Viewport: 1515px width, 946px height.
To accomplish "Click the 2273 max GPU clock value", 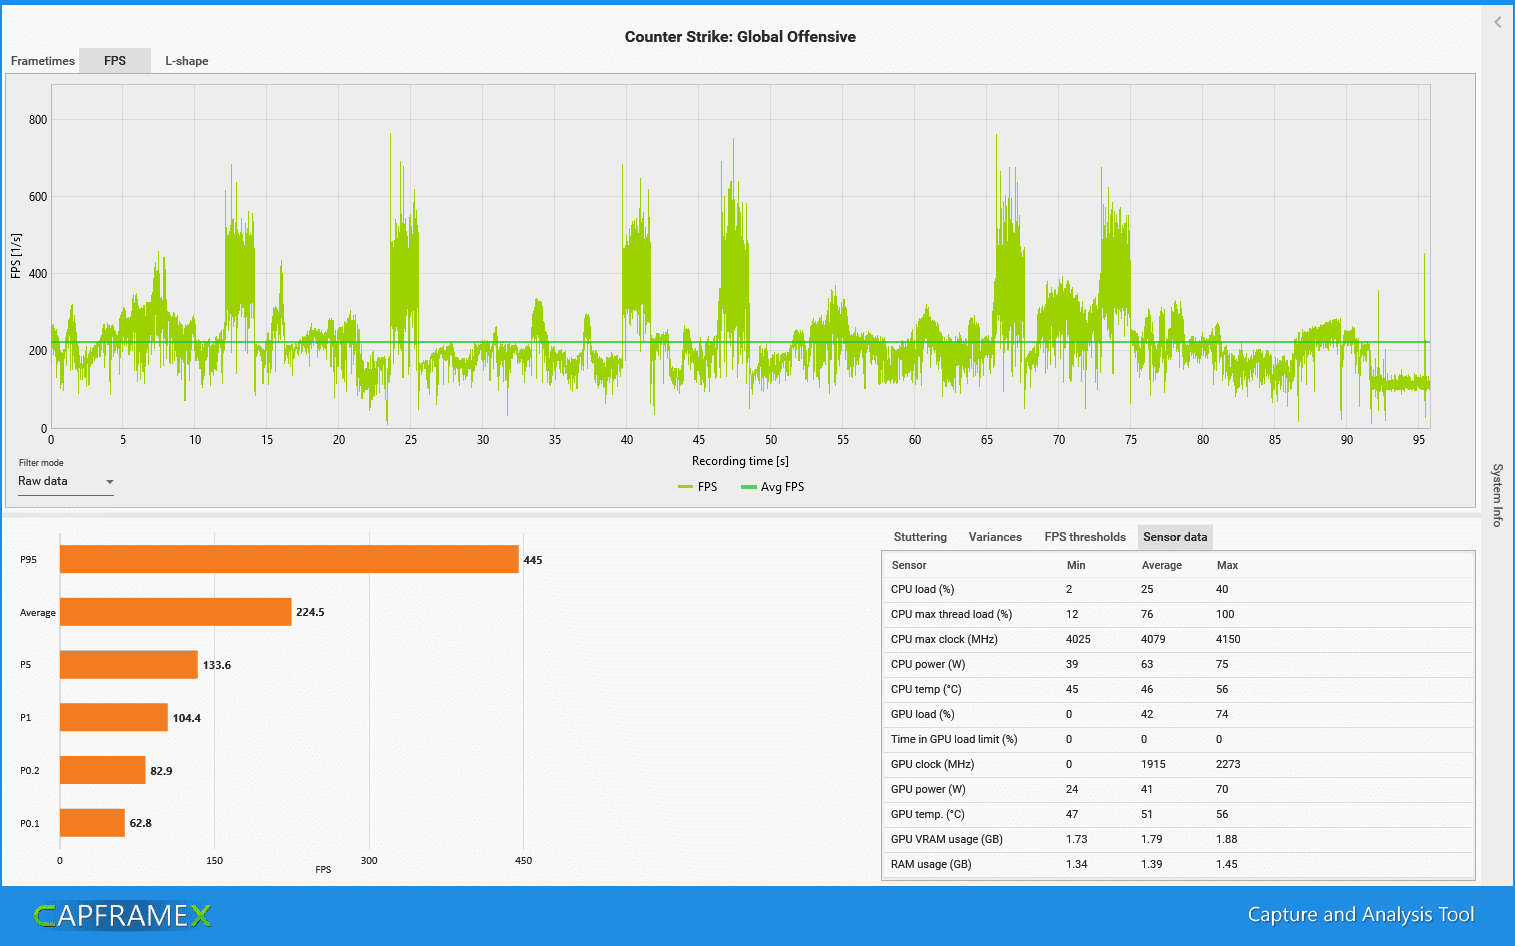I will pyautogui.click(x=1228, y=765).
